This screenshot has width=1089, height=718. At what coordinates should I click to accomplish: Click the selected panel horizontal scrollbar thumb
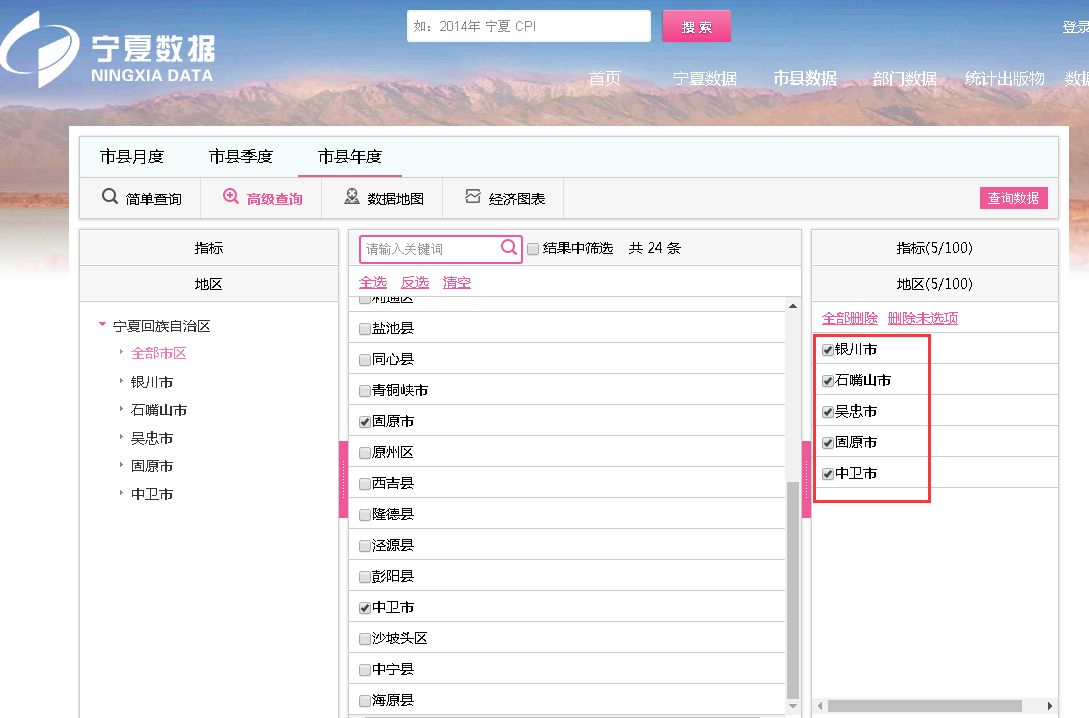[924, 706]
